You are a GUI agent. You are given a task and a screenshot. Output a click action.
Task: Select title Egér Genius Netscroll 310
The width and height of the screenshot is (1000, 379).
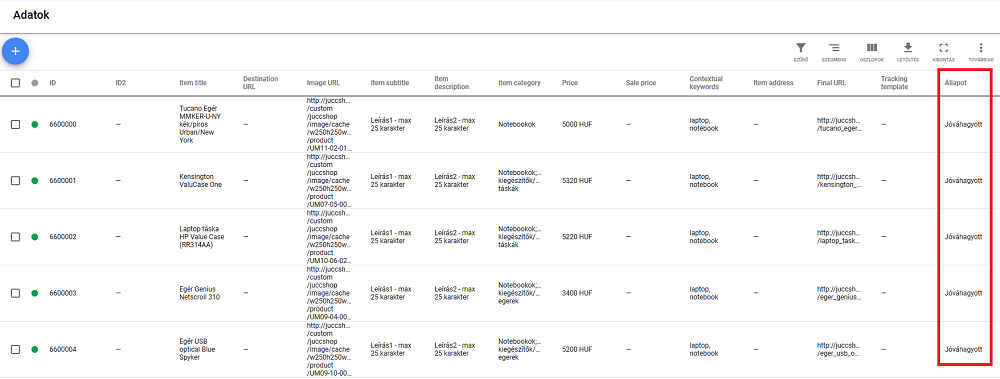[201, 294]
